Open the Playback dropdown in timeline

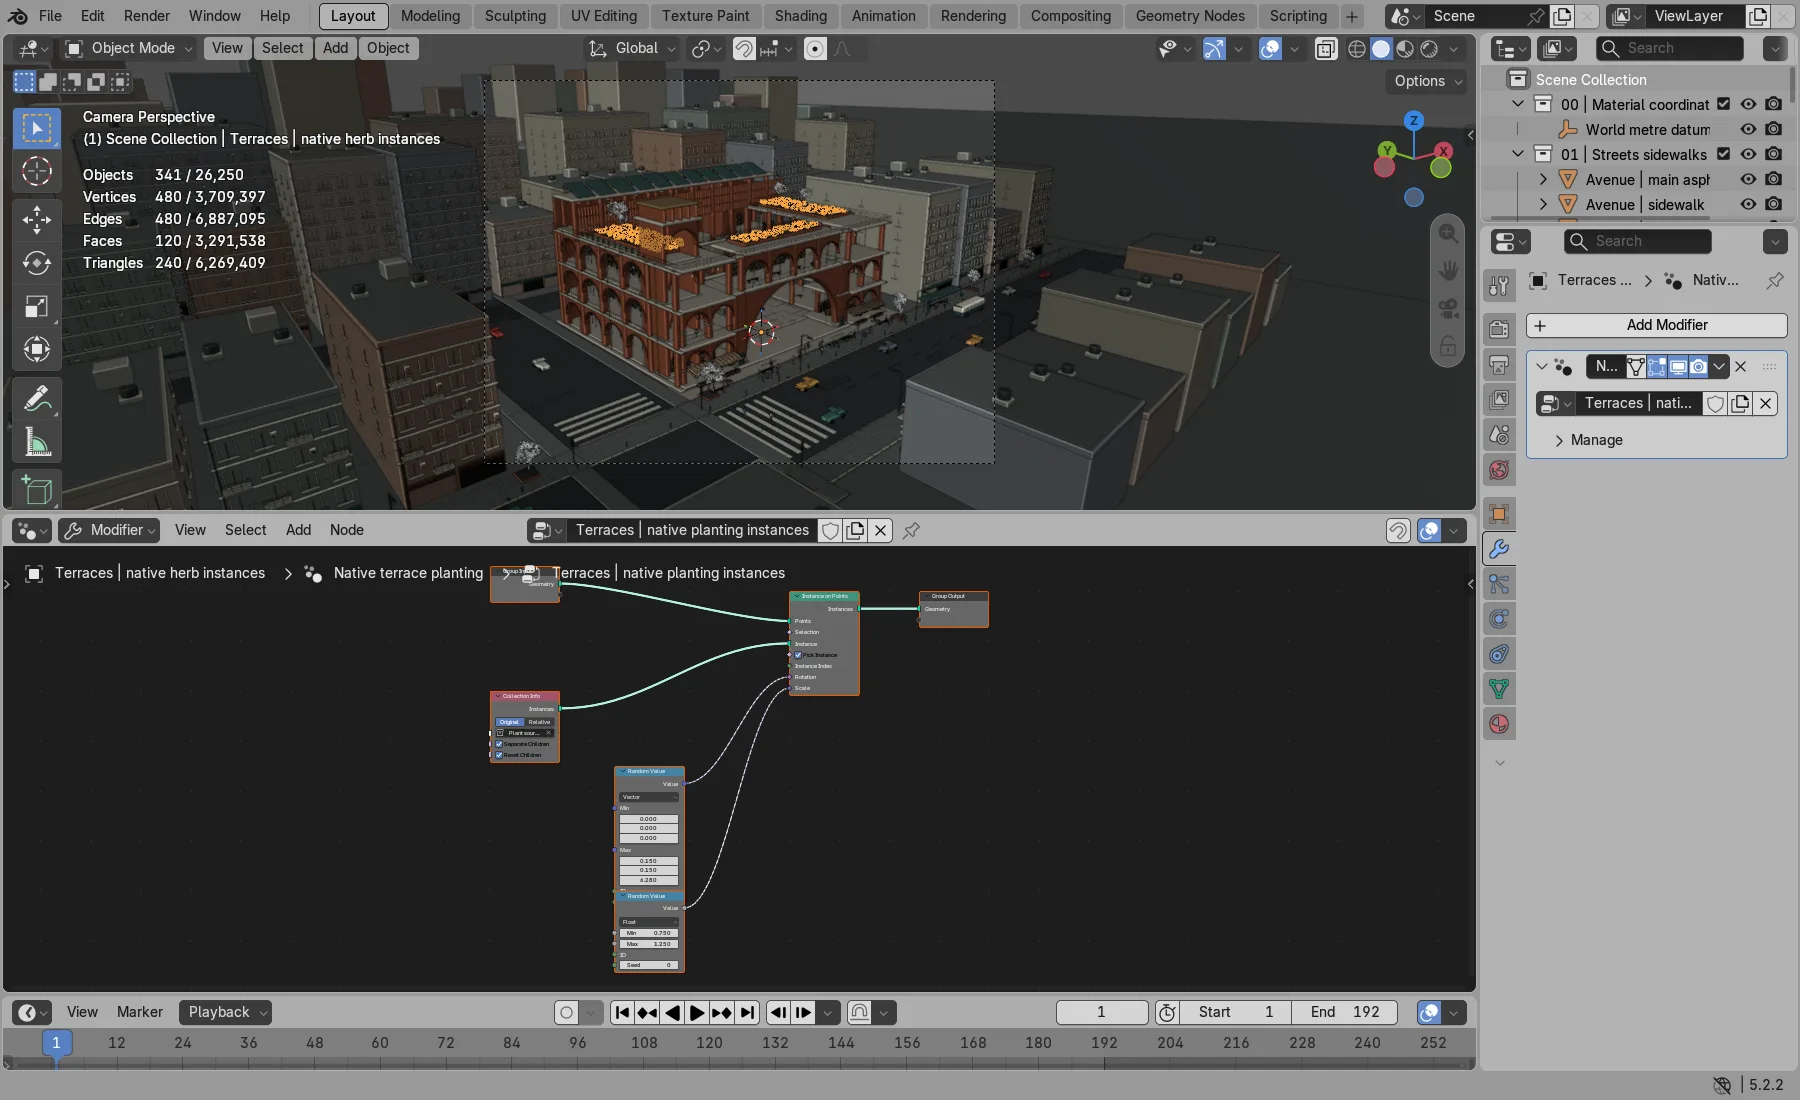click(225, 1013)
